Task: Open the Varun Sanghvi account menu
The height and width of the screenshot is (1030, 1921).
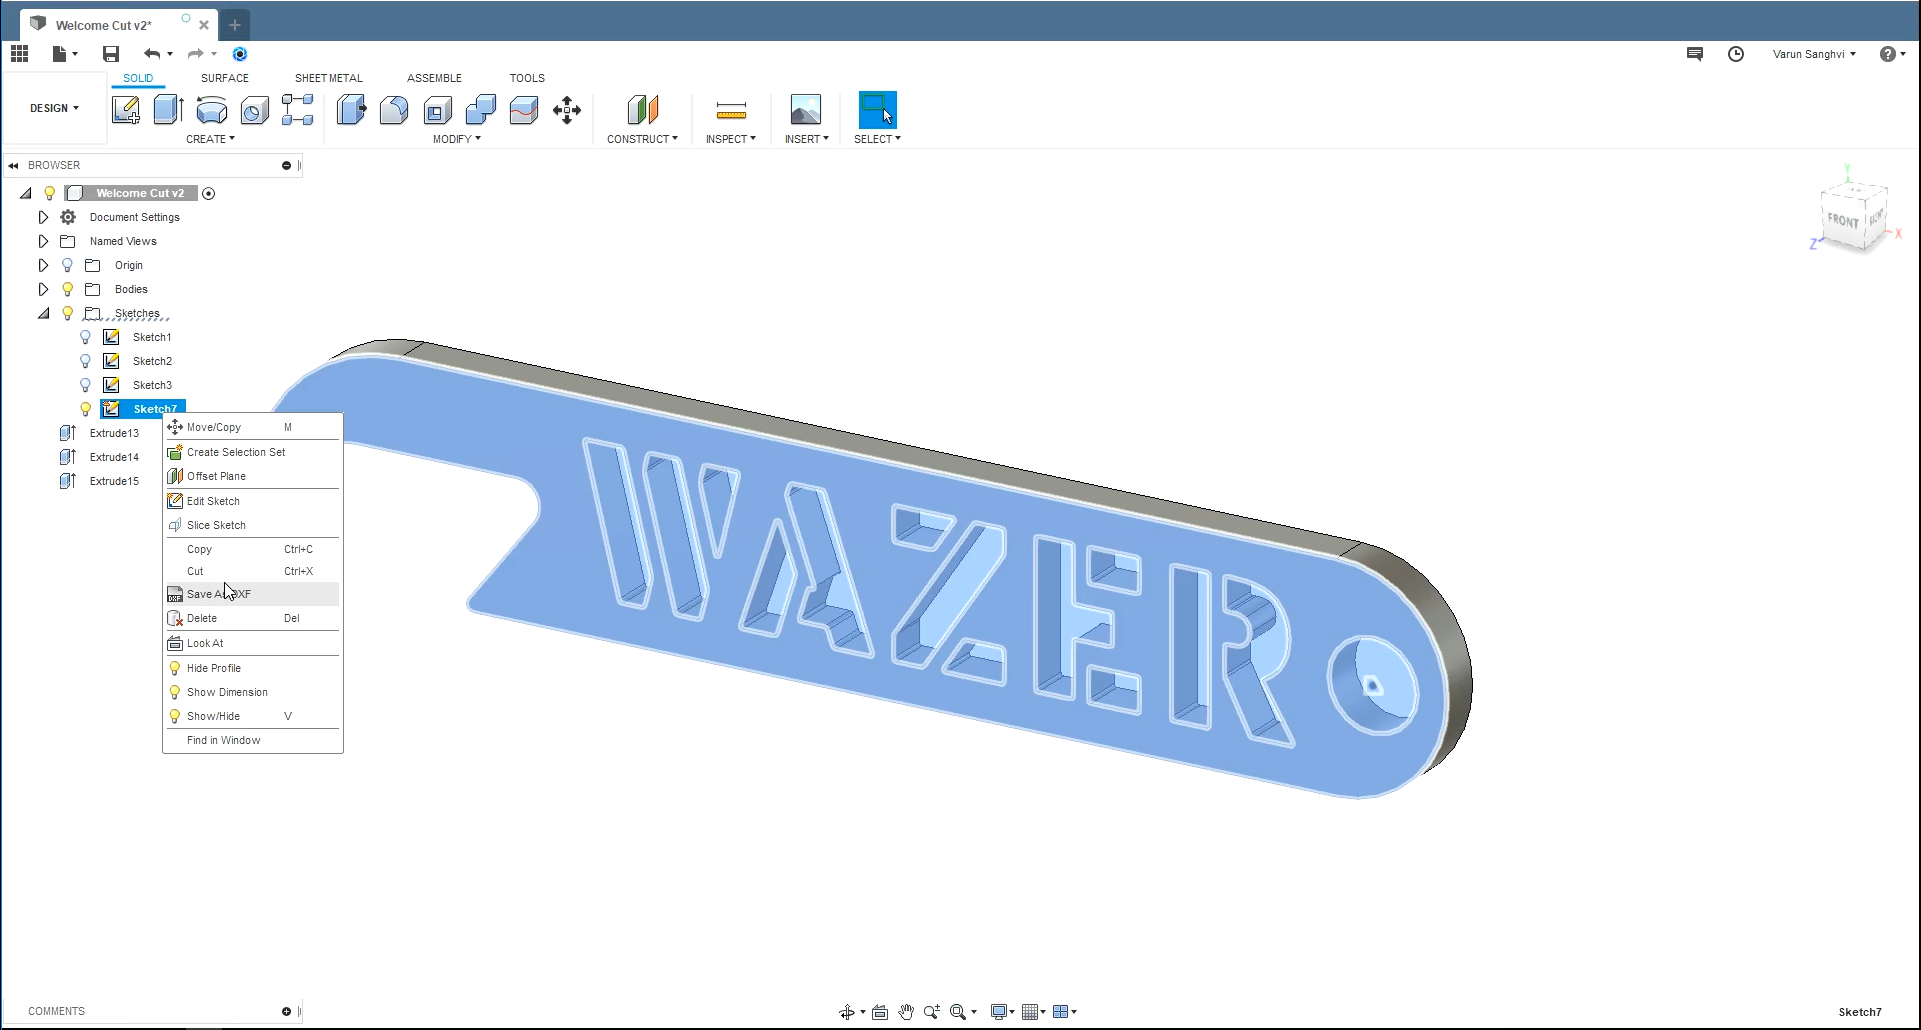Action: click(1814, 54)
